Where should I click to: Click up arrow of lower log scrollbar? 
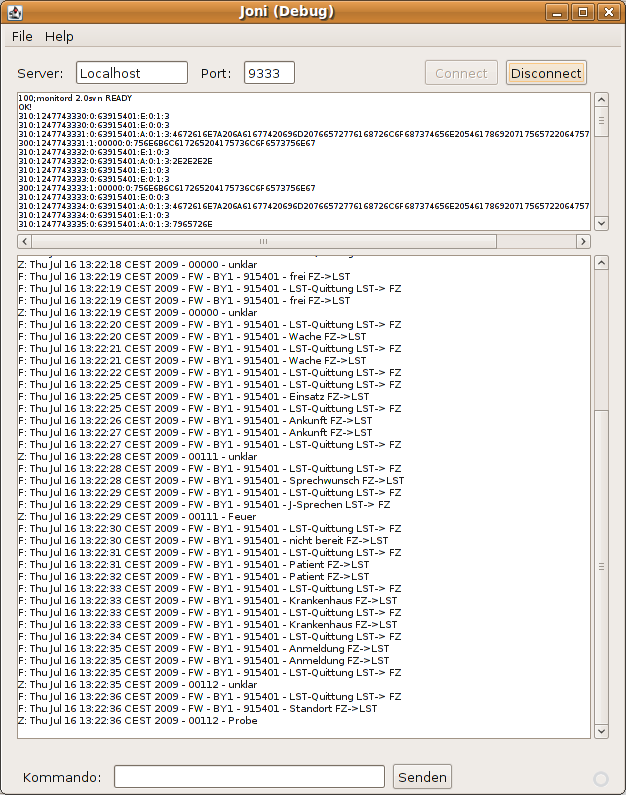coord(601,263)
